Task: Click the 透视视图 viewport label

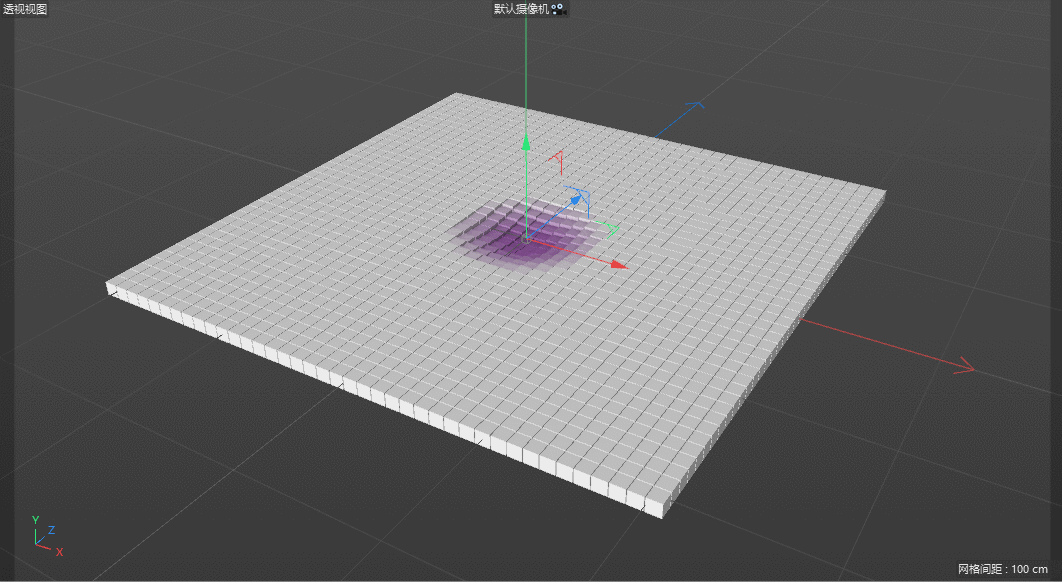Action: (x=25, y=9)
